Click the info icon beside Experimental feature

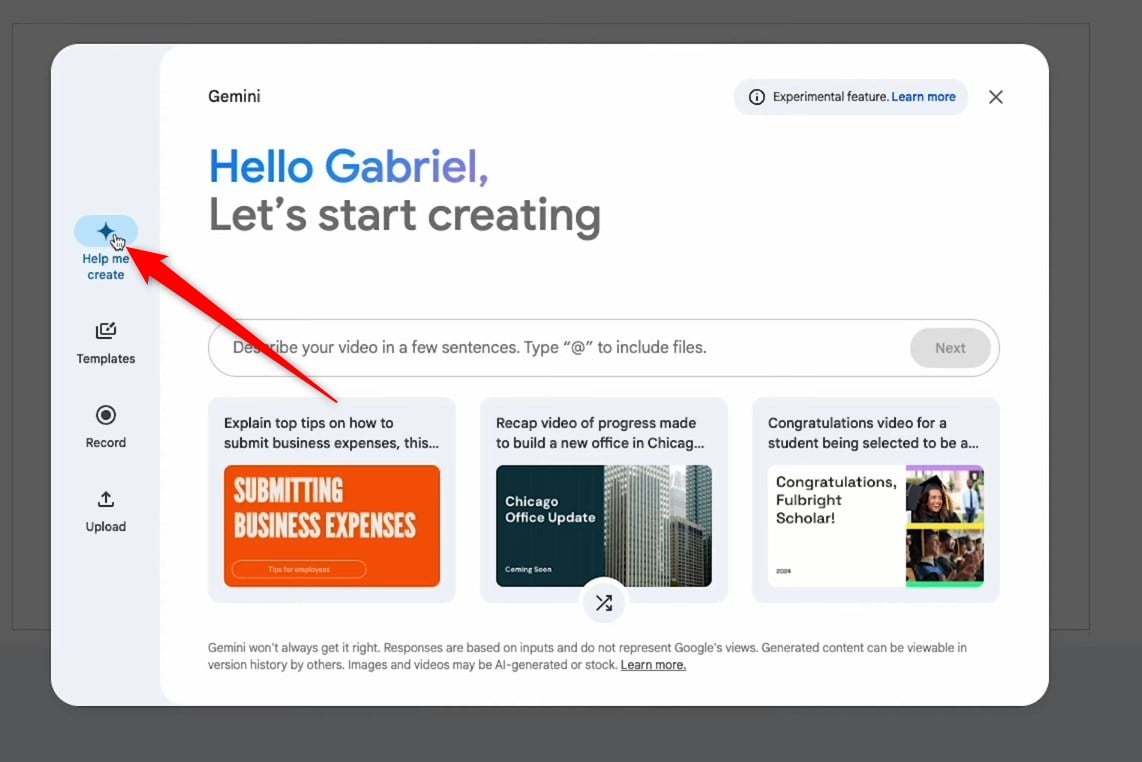pyautogui.click(x=757, y=97)
